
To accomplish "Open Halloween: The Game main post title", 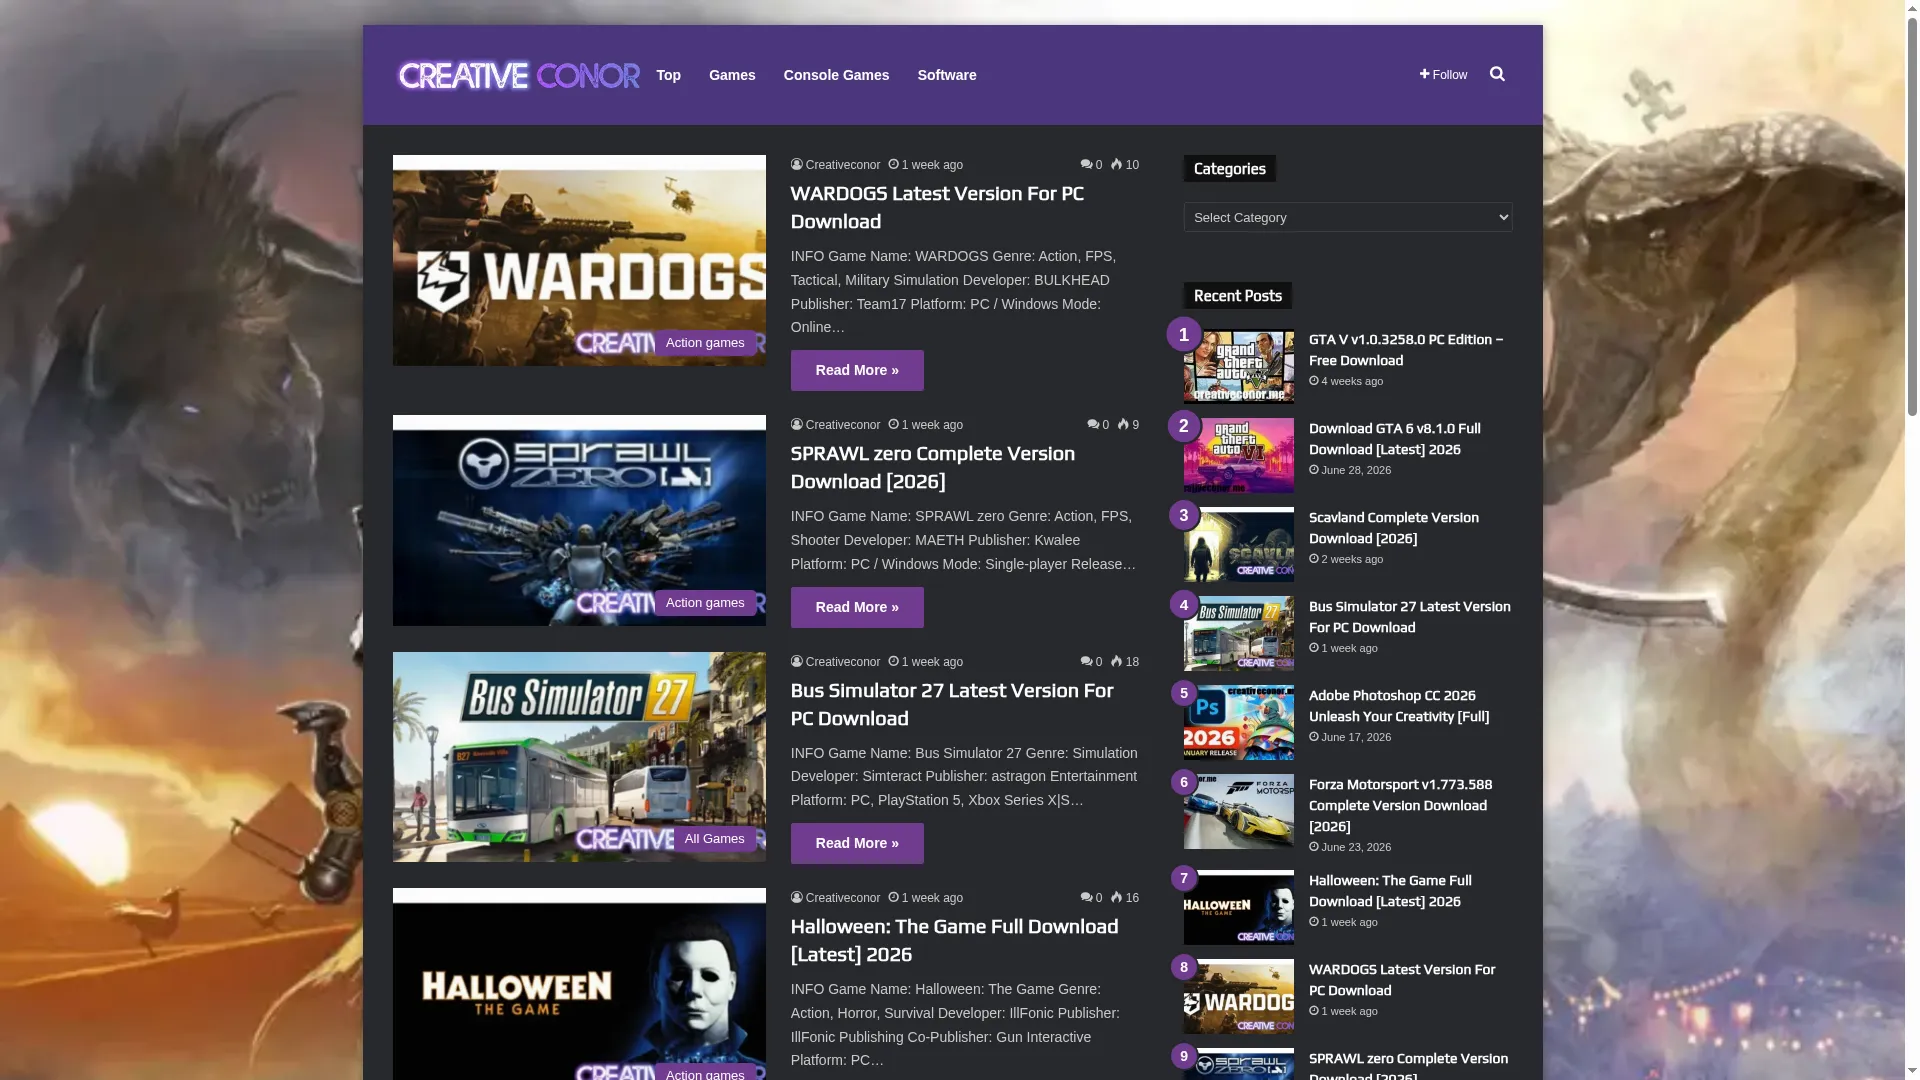I will (955, 940).
